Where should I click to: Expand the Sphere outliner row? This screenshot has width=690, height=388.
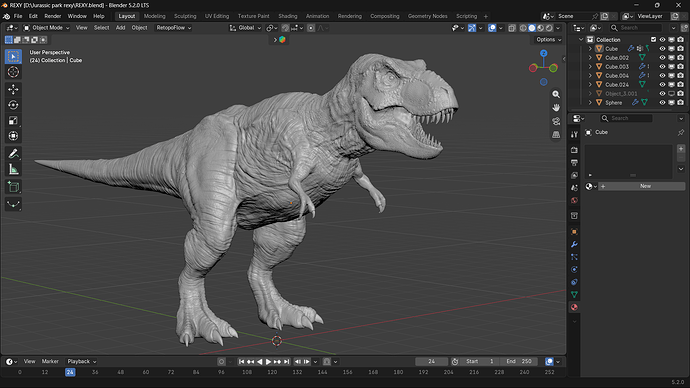pyautogui.click(x=590, y=102)
